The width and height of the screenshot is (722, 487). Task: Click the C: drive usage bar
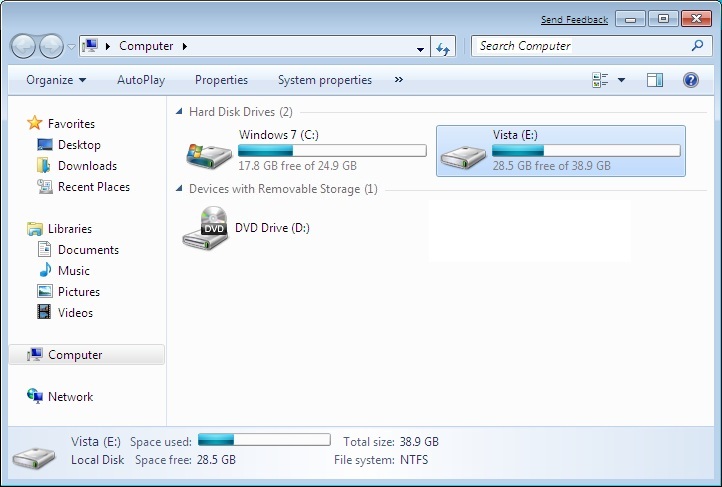332,151
